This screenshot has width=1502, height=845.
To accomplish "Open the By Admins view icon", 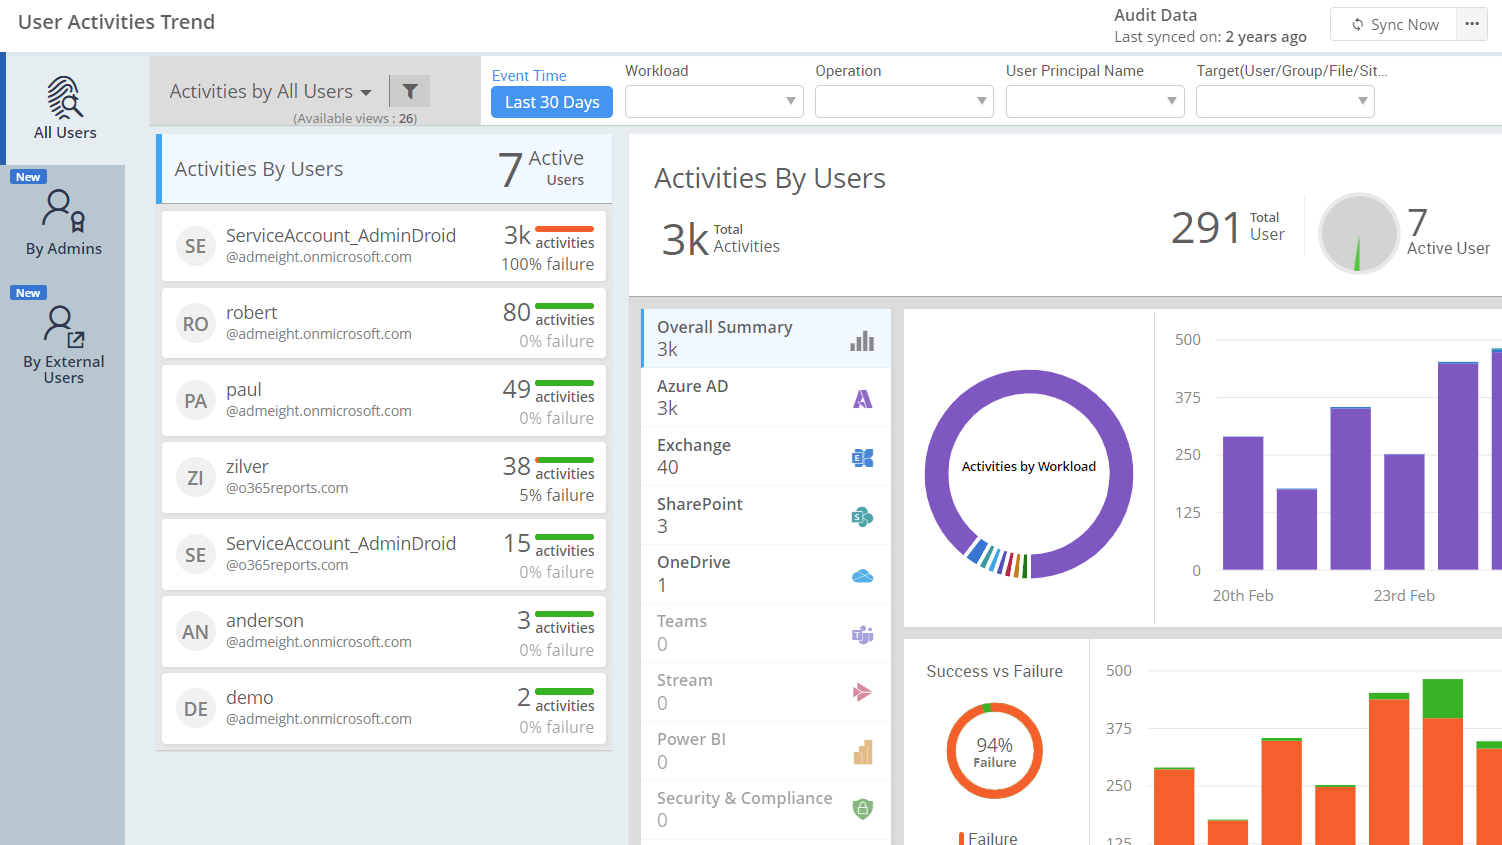I will (x=63, y=211).
